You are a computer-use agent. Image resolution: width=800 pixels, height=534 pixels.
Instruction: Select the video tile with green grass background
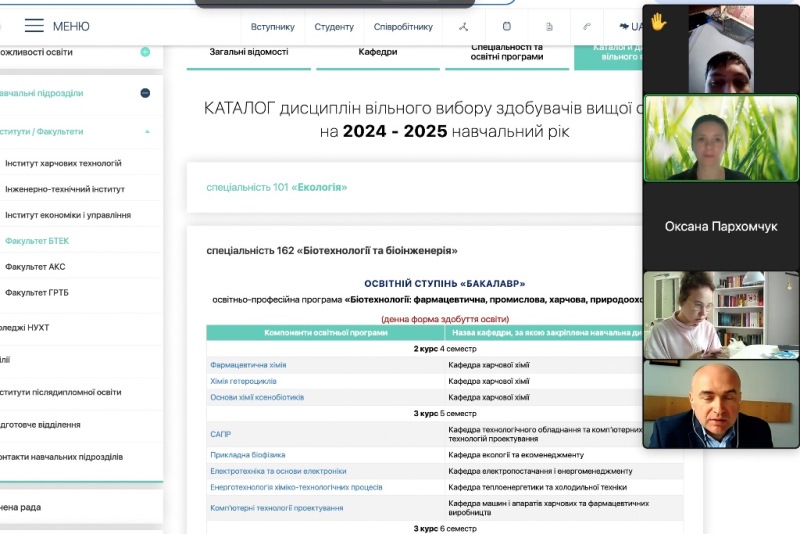[720, 138]
